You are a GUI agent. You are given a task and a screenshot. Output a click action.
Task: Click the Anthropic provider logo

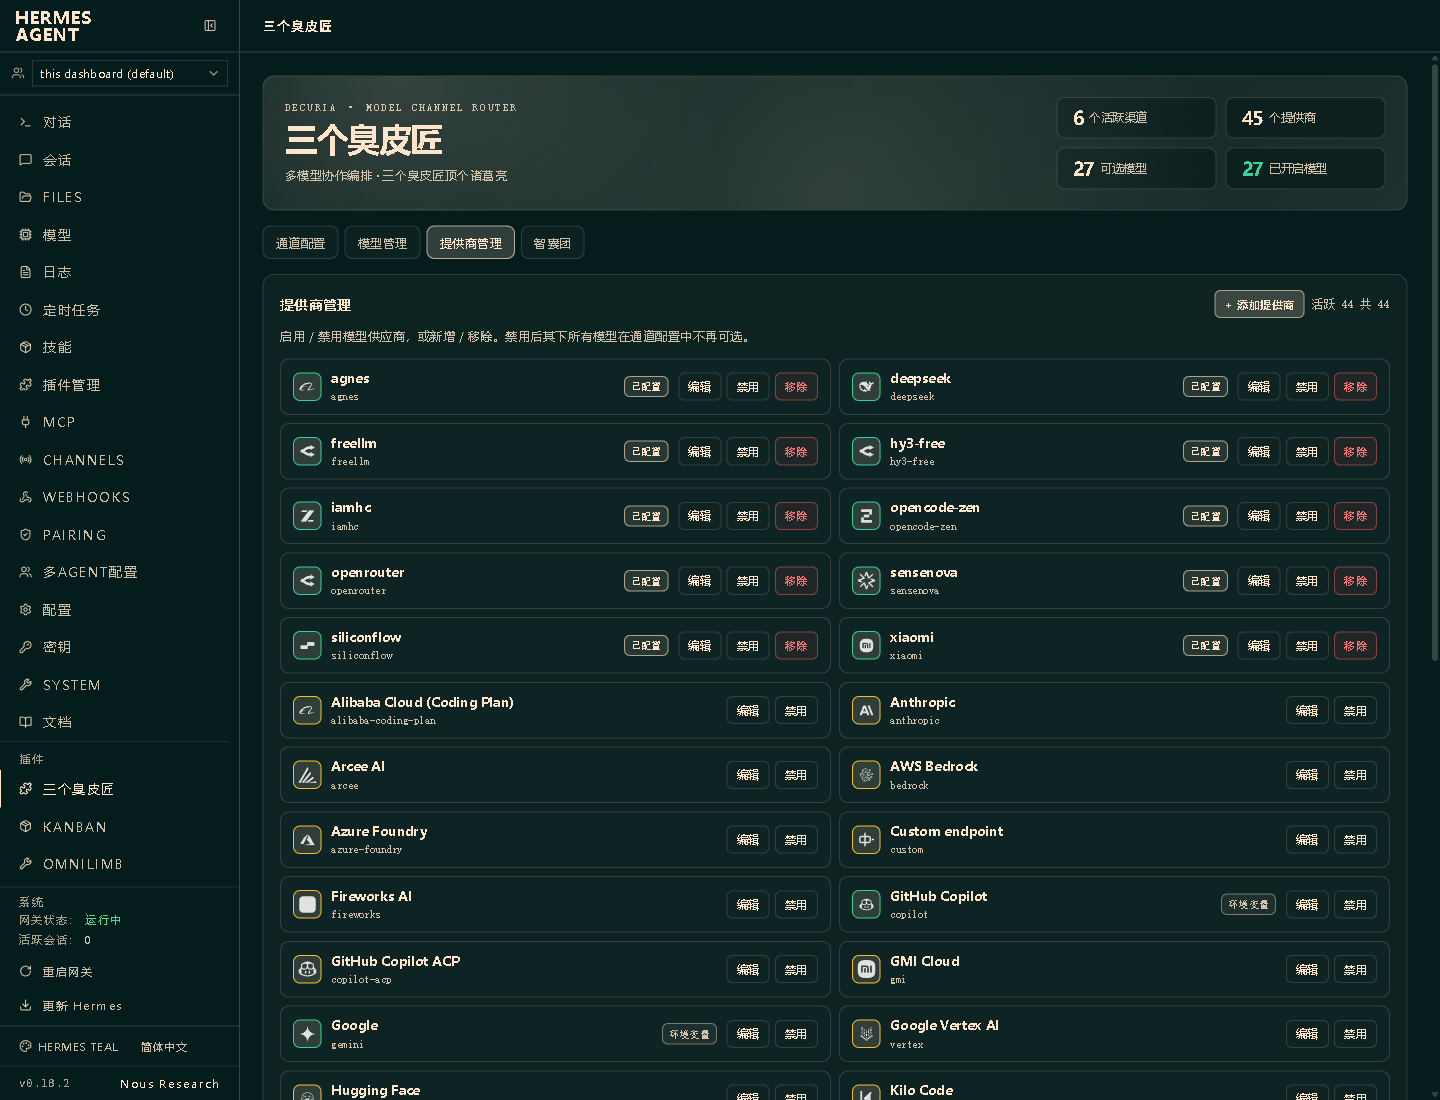[x=866, y=711]
